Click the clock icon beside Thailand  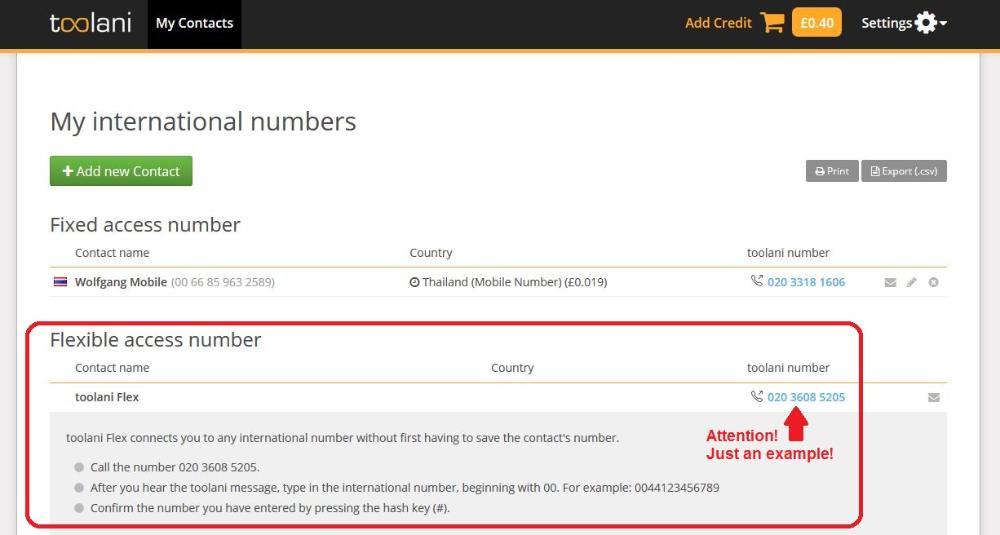tap(415, 282)
